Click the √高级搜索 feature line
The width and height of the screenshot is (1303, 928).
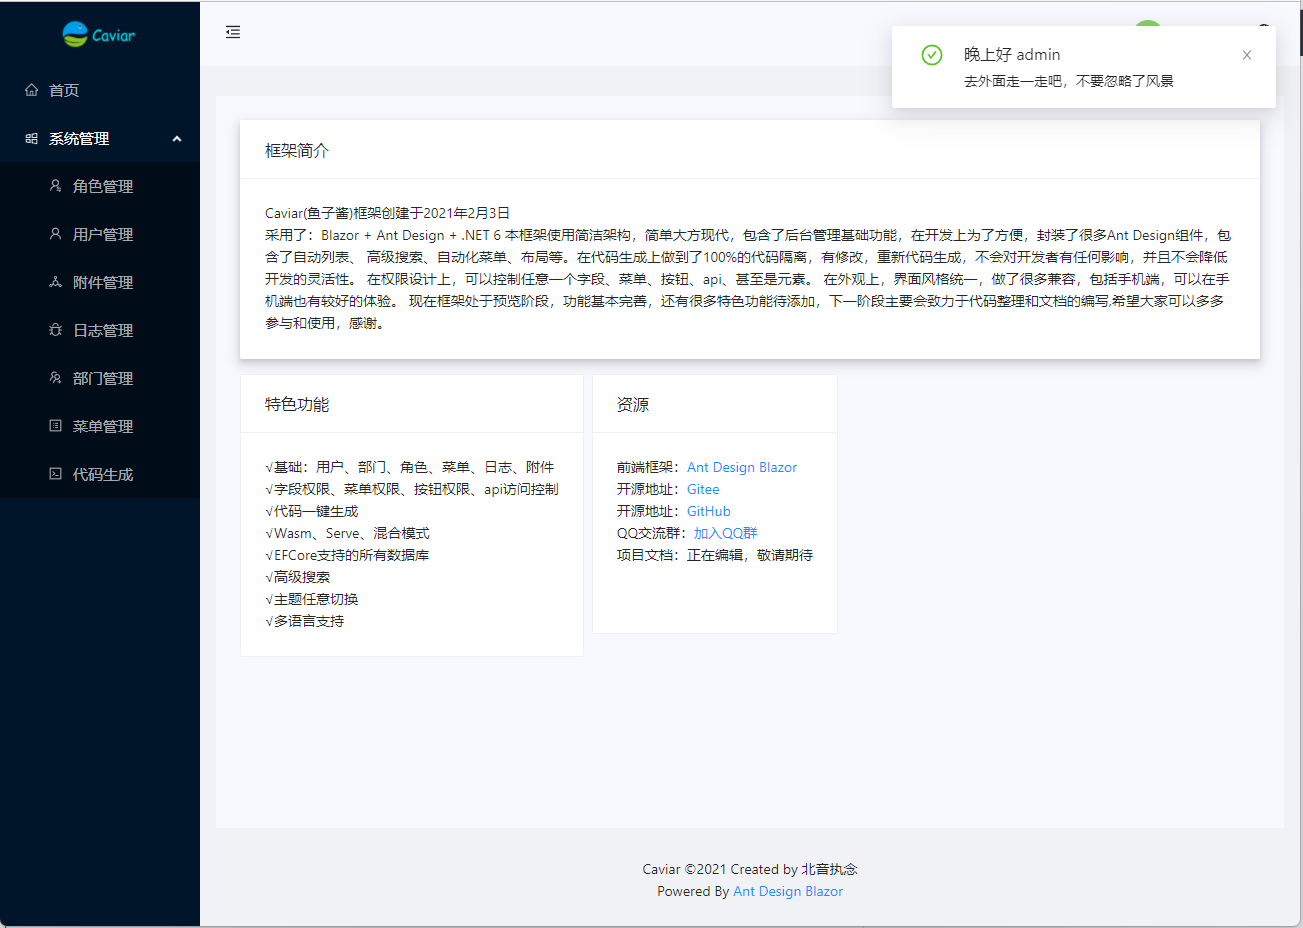(298, 577)
